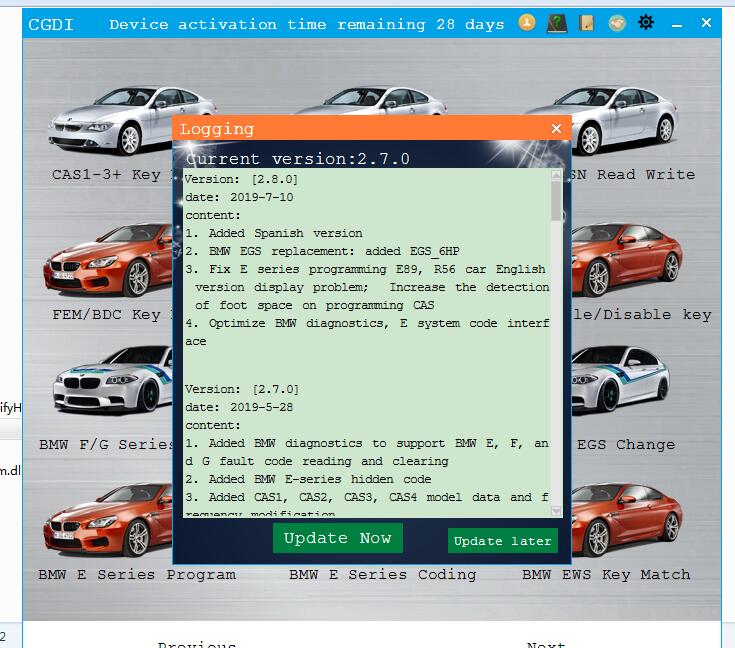Viewport: 735px width, 648px height.
Task: Click the handshake icon in title bar
Action: point(617,22)
